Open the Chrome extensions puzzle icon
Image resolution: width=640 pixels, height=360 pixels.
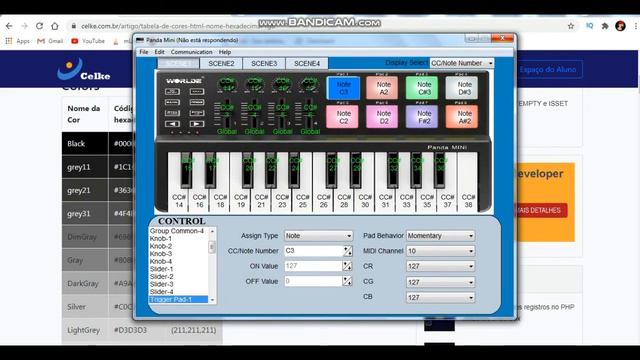point(605,26)
